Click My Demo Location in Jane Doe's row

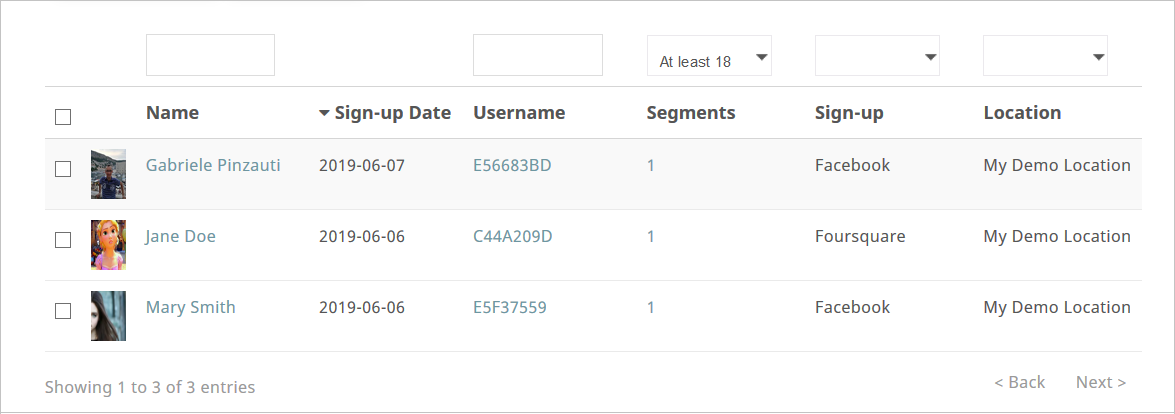1057,236
